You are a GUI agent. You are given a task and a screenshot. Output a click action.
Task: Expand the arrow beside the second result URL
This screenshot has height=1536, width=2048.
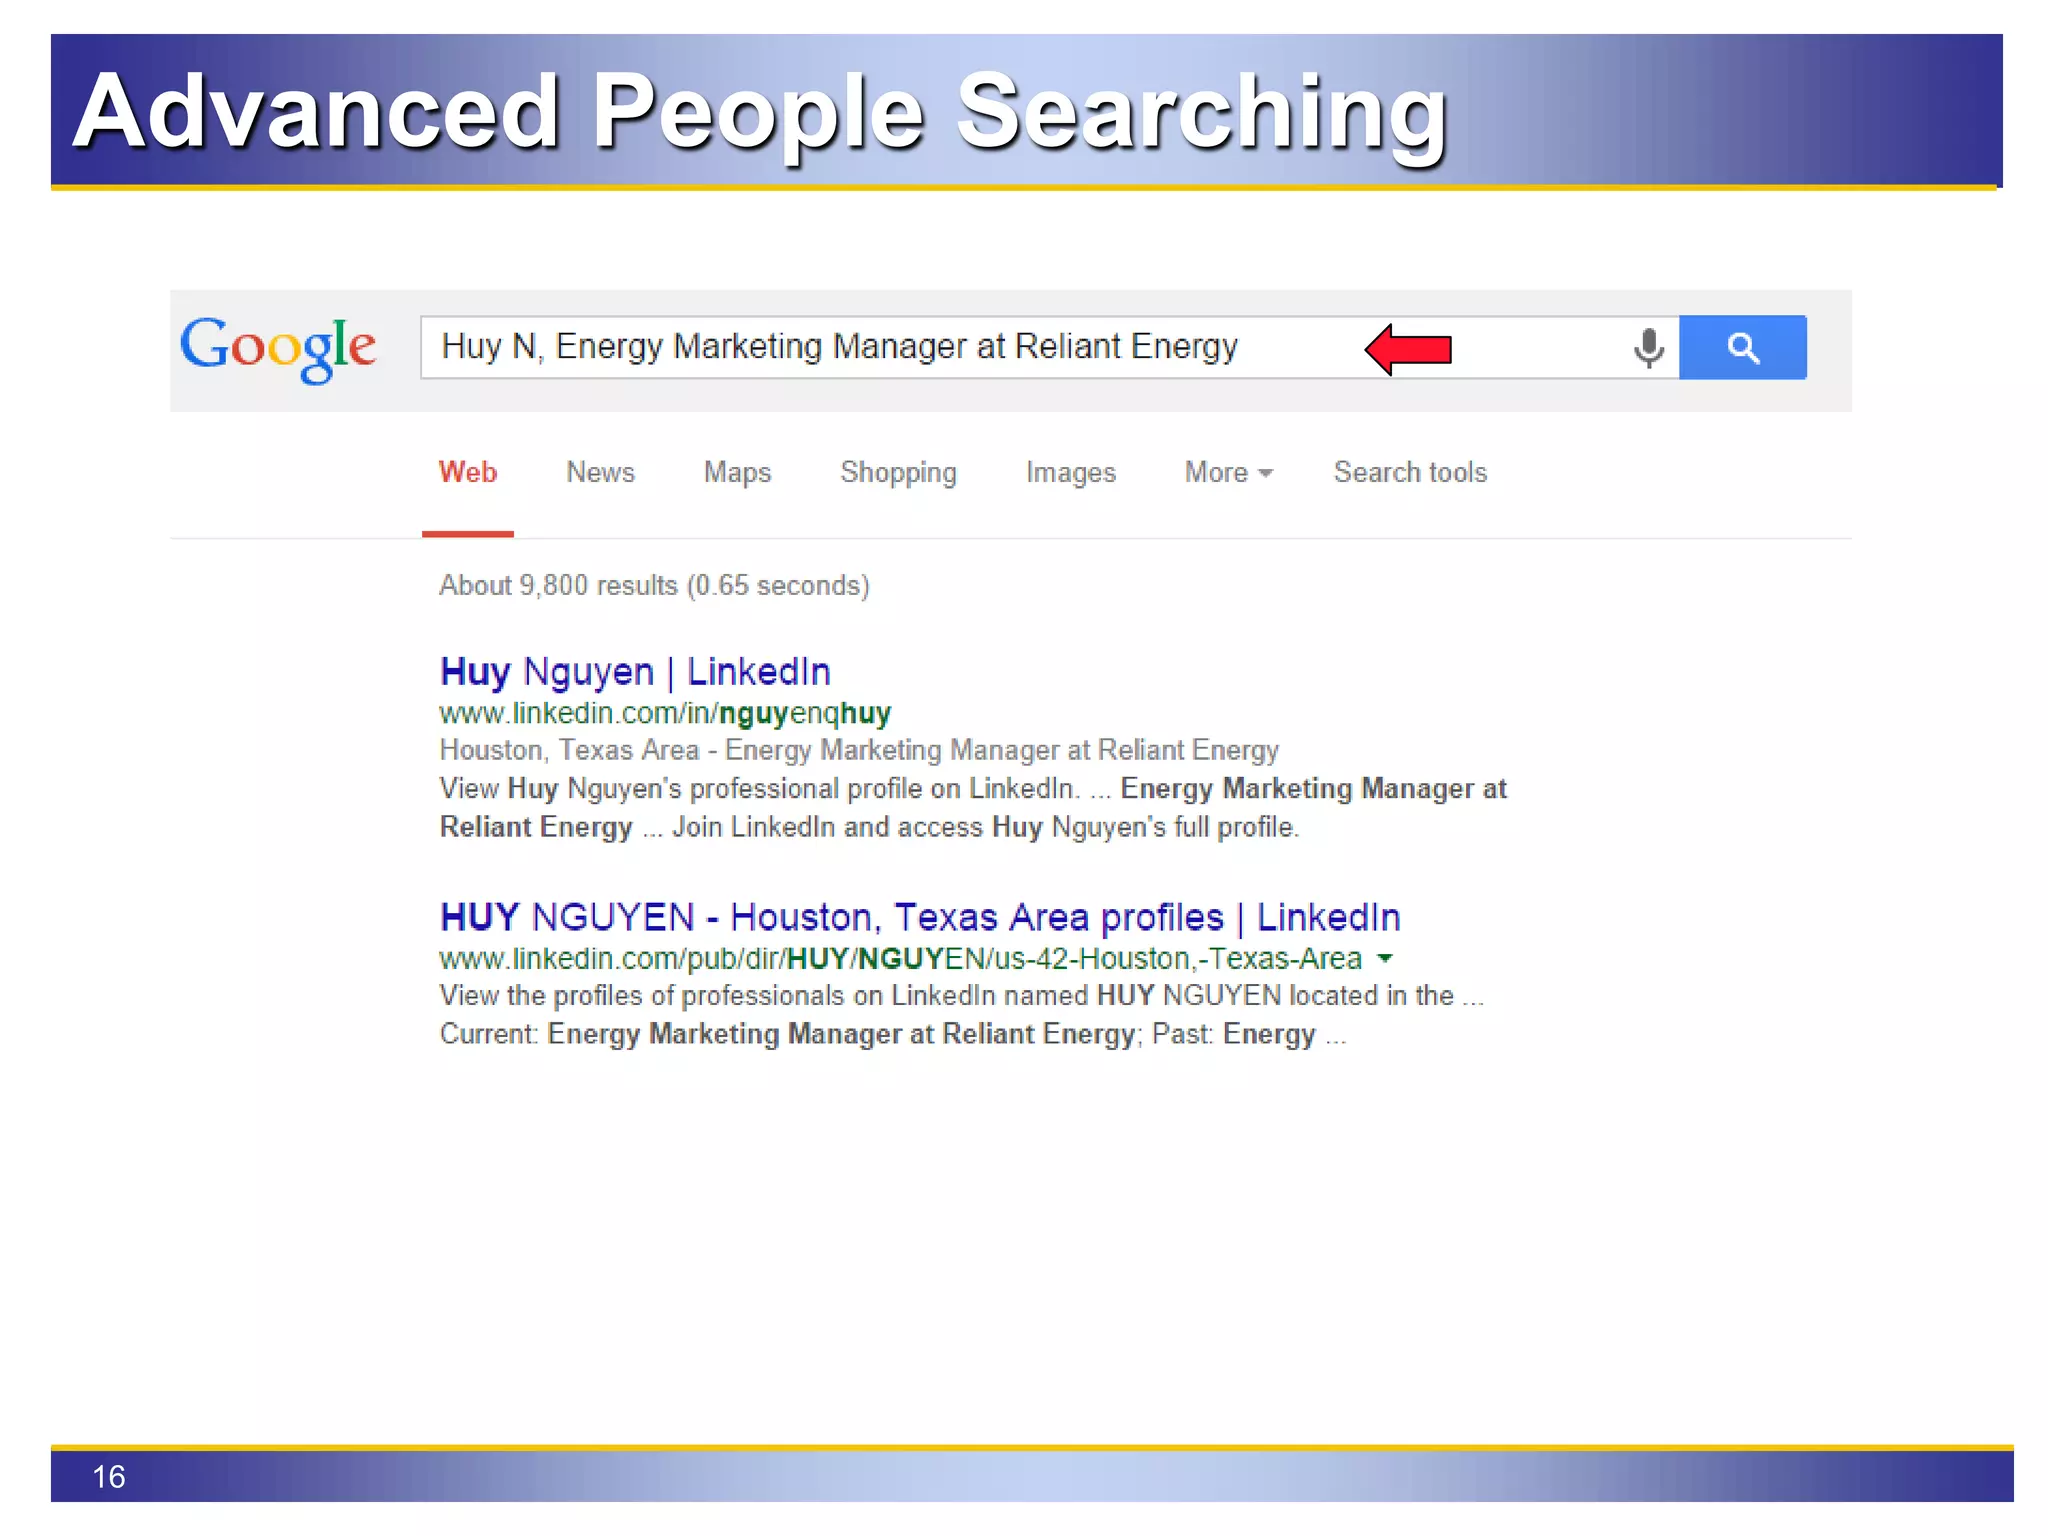coord(1385,958)
